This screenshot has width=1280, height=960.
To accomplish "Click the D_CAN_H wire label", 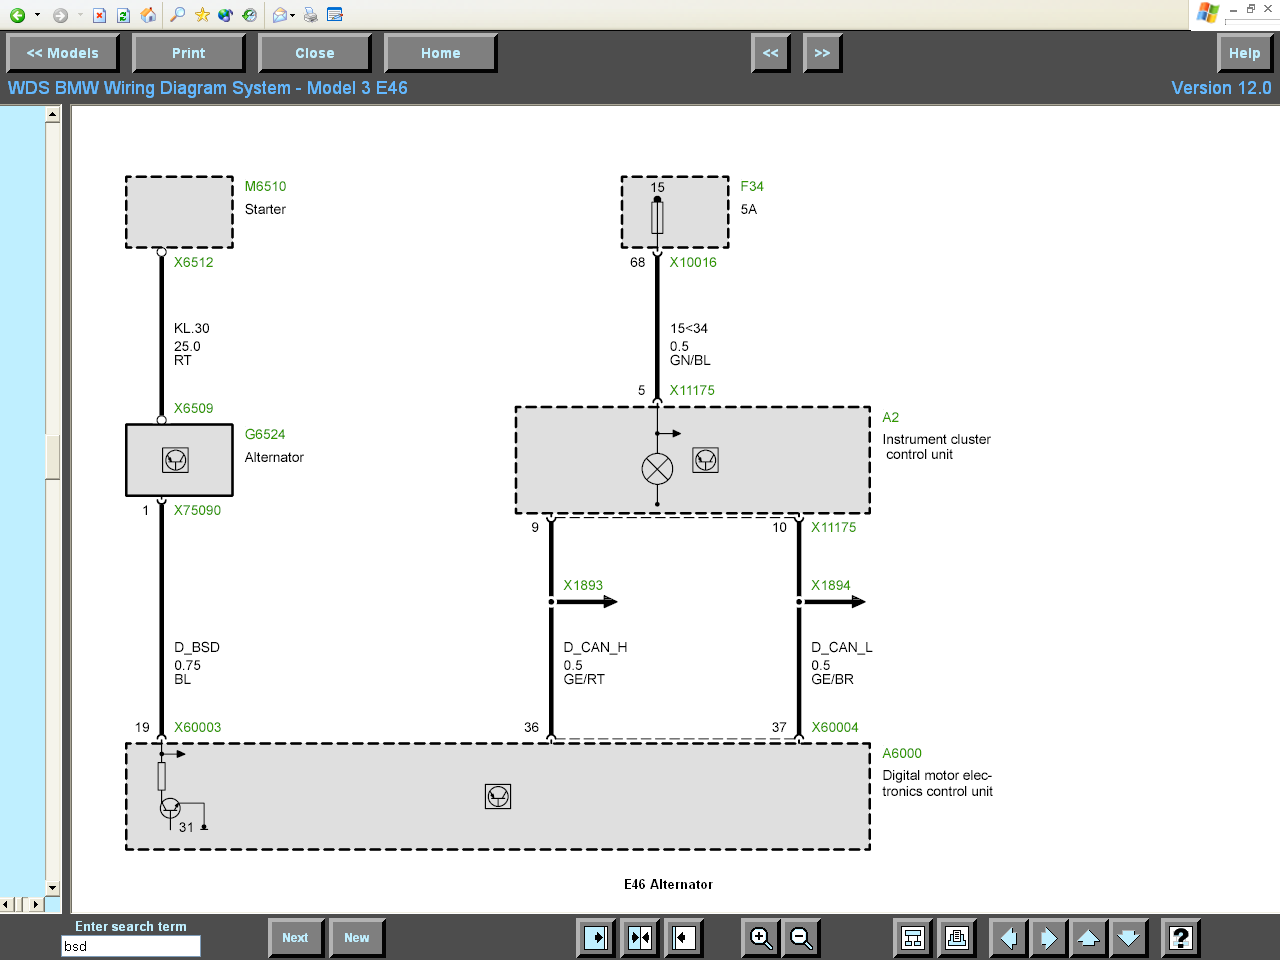I will coord(595,647).
